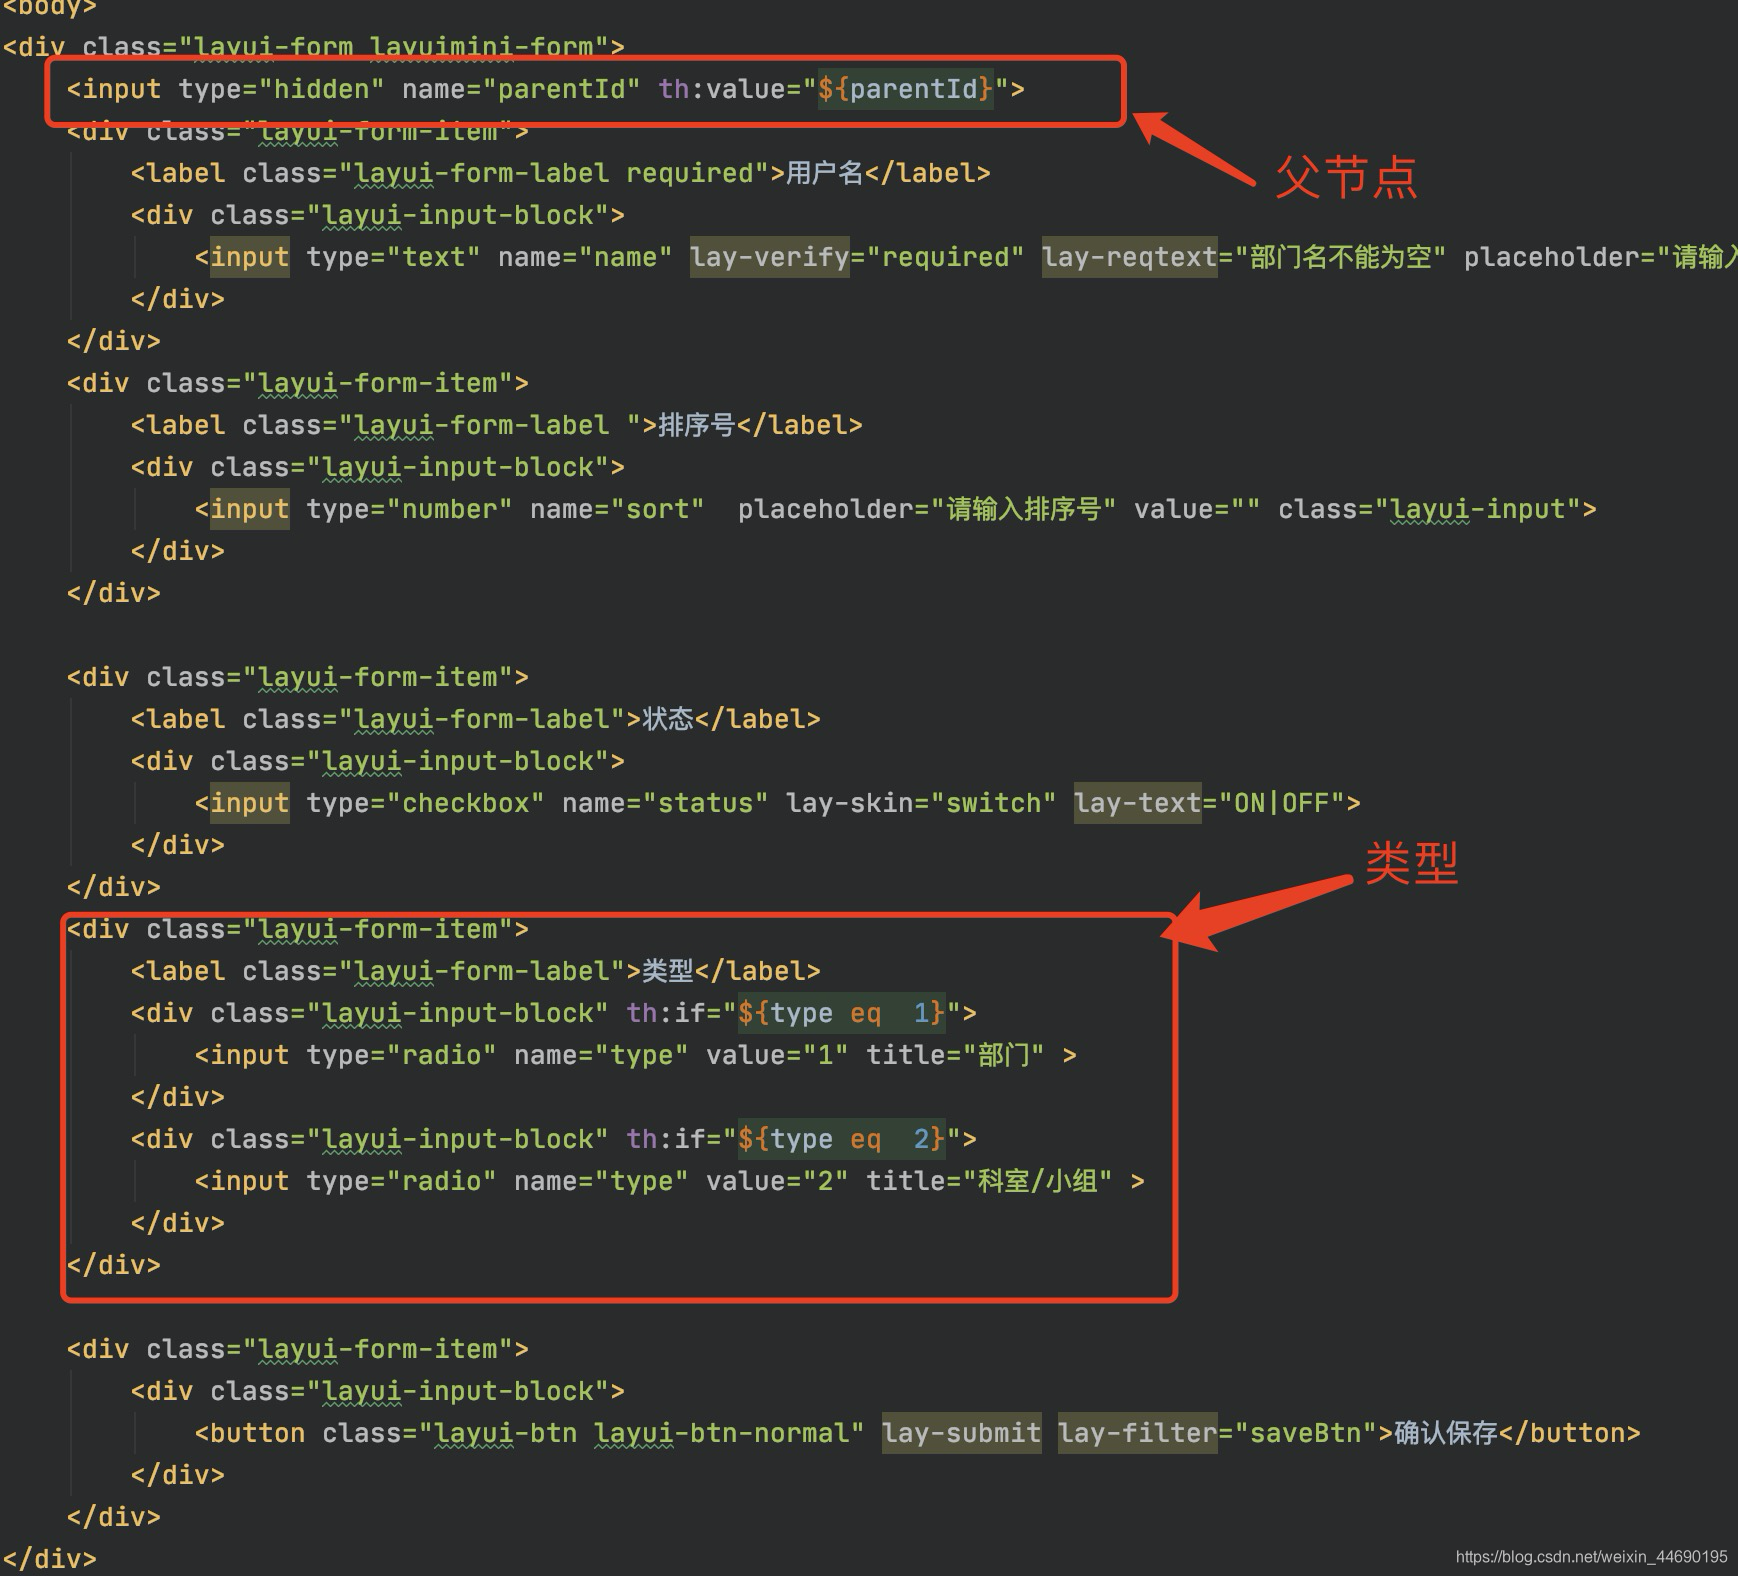Click the ${parentId} expression
Viewport: 1738px width, 1576px height.
coord(906,89)
